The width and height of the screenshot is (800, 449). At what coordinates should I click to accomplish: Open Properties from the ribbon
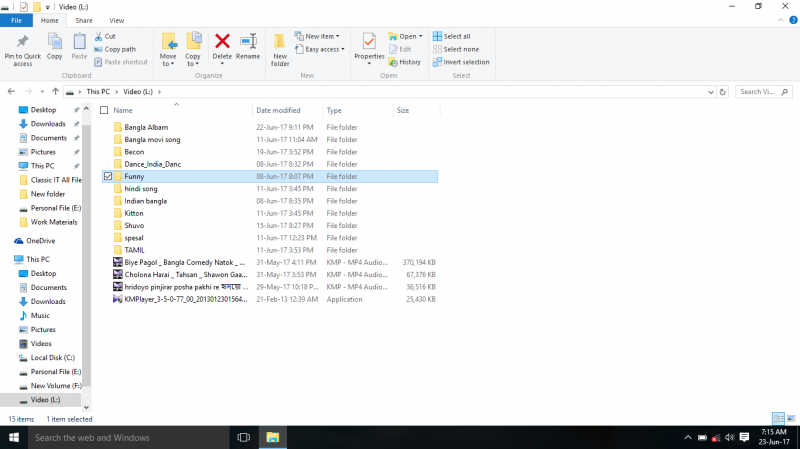[369, 47]
